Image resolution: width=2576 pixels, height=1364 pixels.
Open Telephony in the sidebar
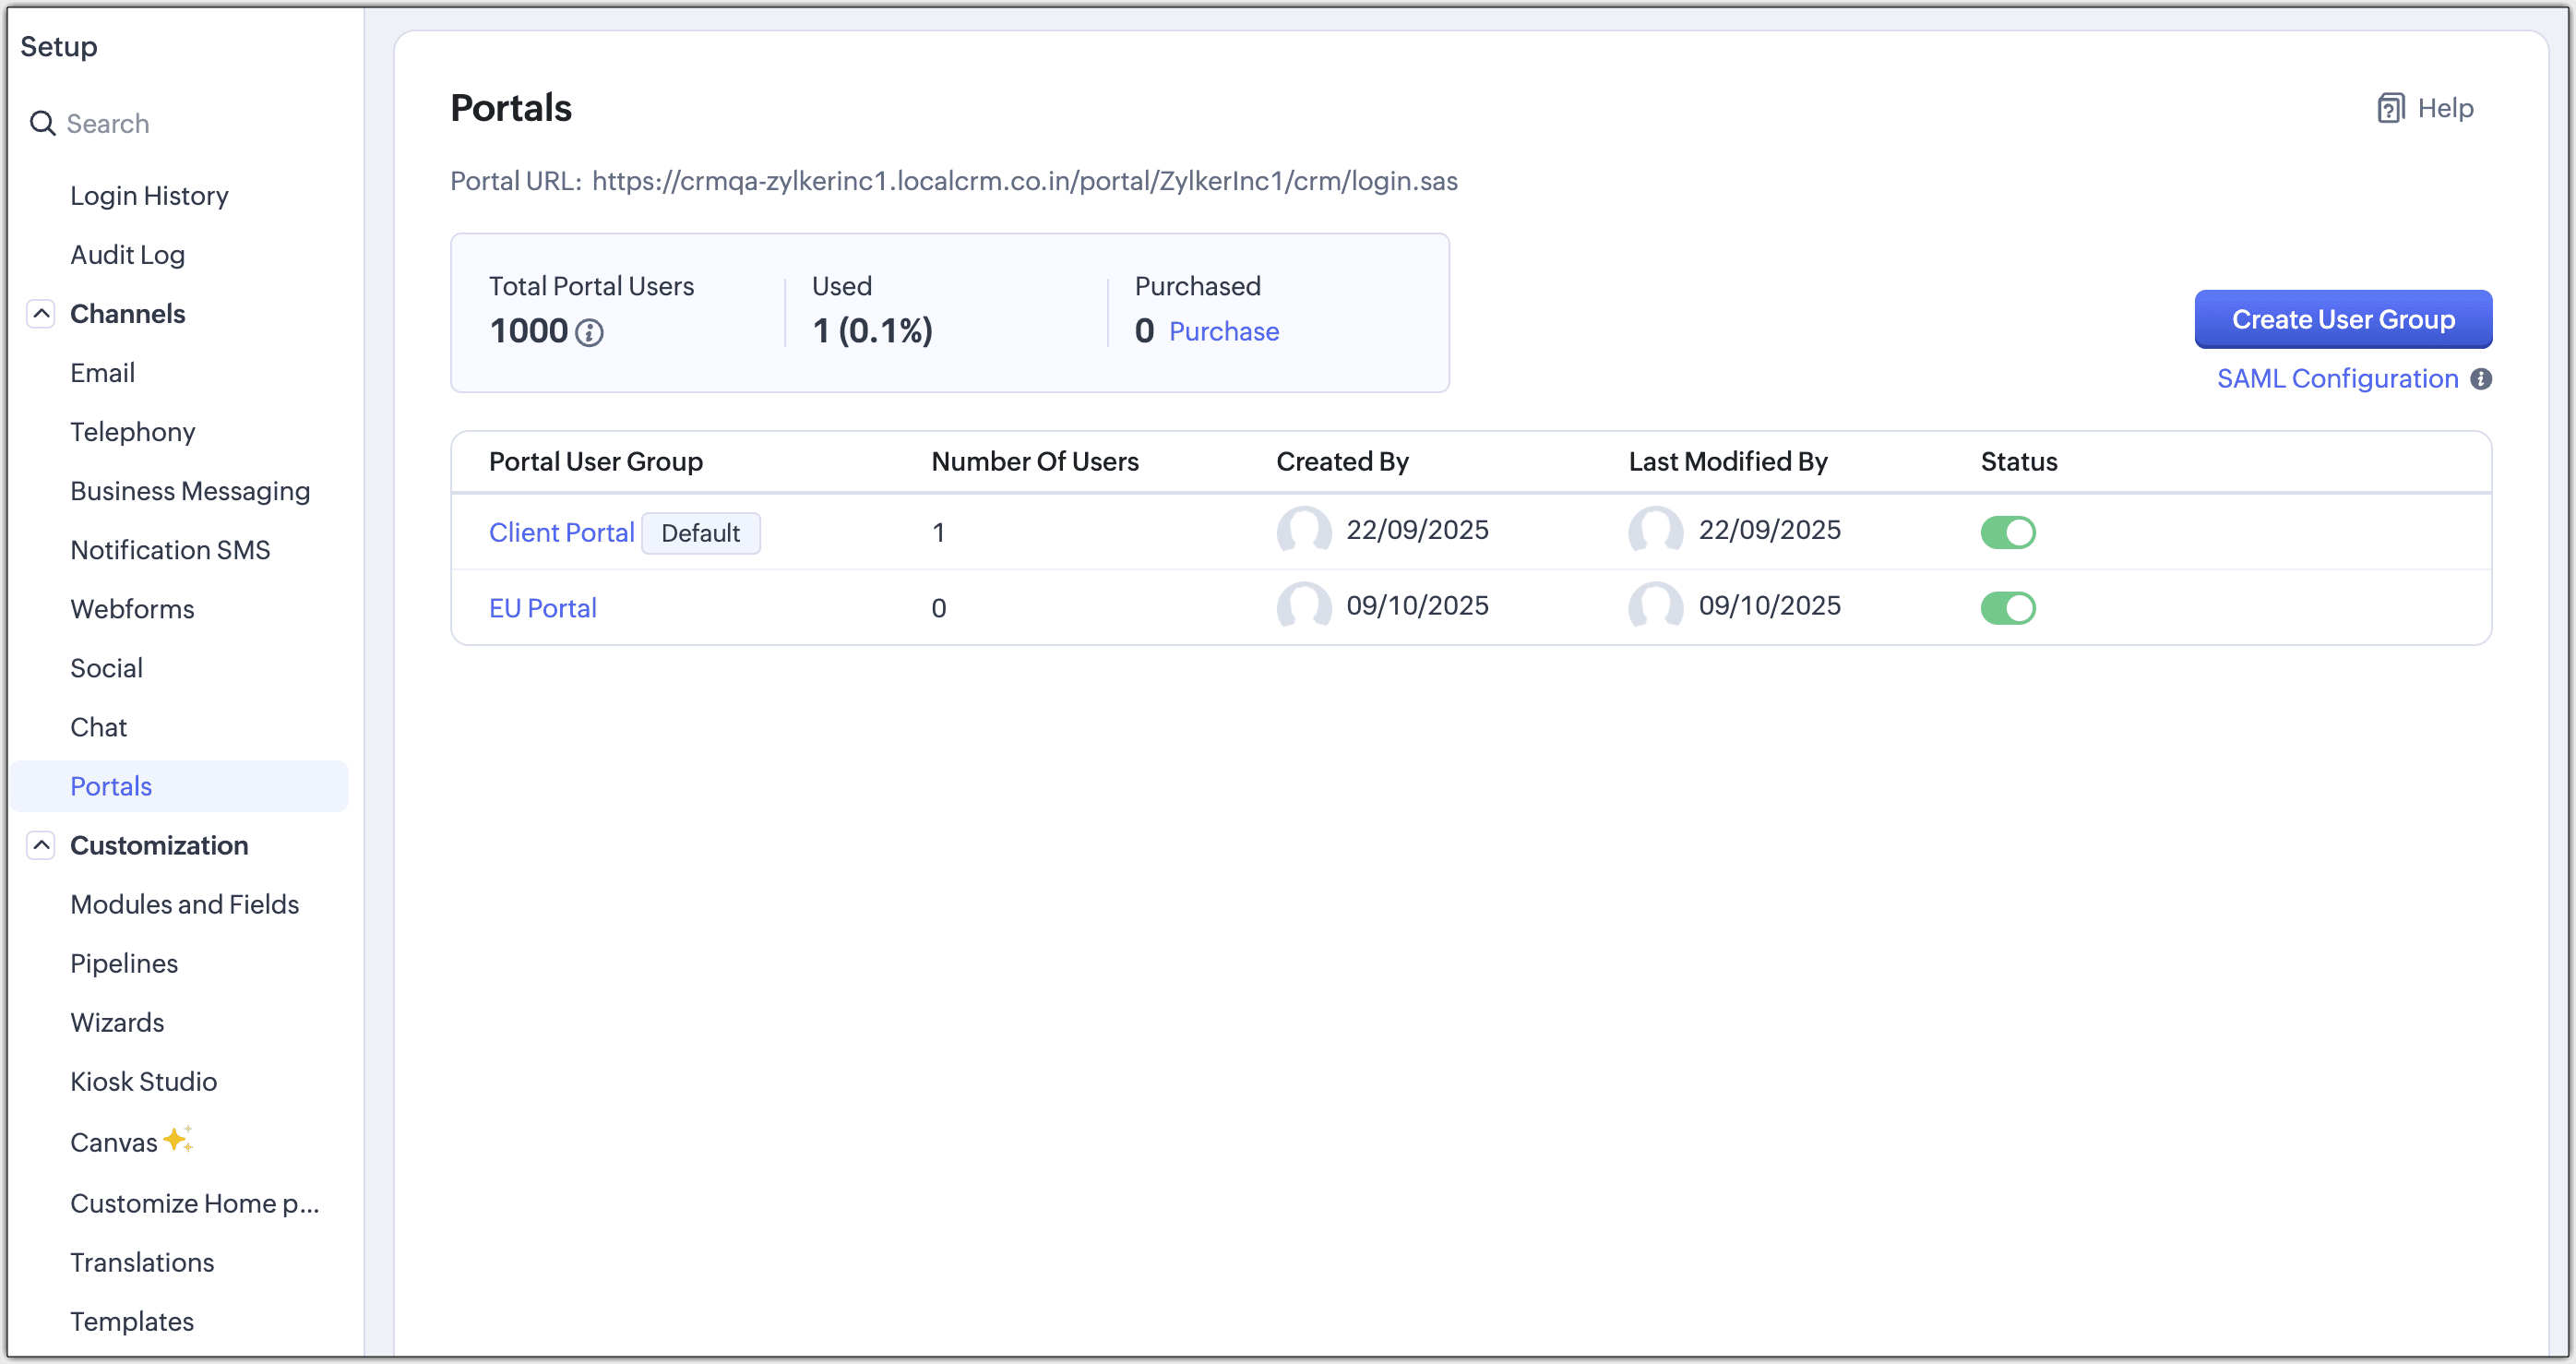tap(132, 432)
